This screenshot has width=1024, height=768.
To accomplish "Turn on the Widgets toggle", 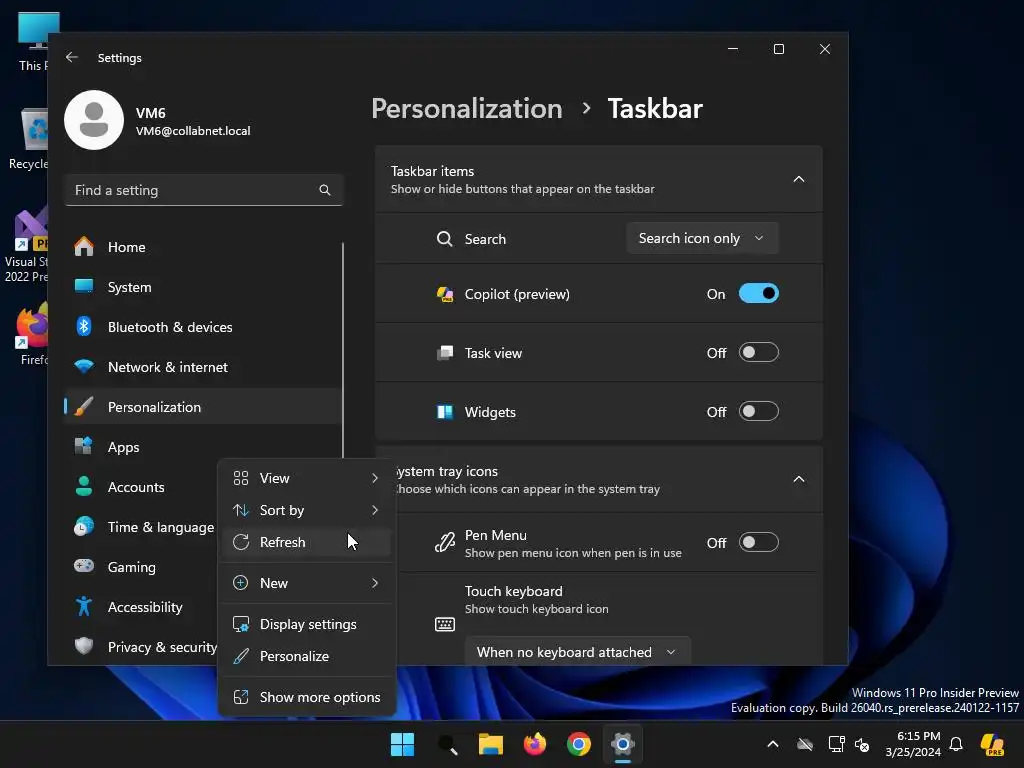I will click(758, 411).
